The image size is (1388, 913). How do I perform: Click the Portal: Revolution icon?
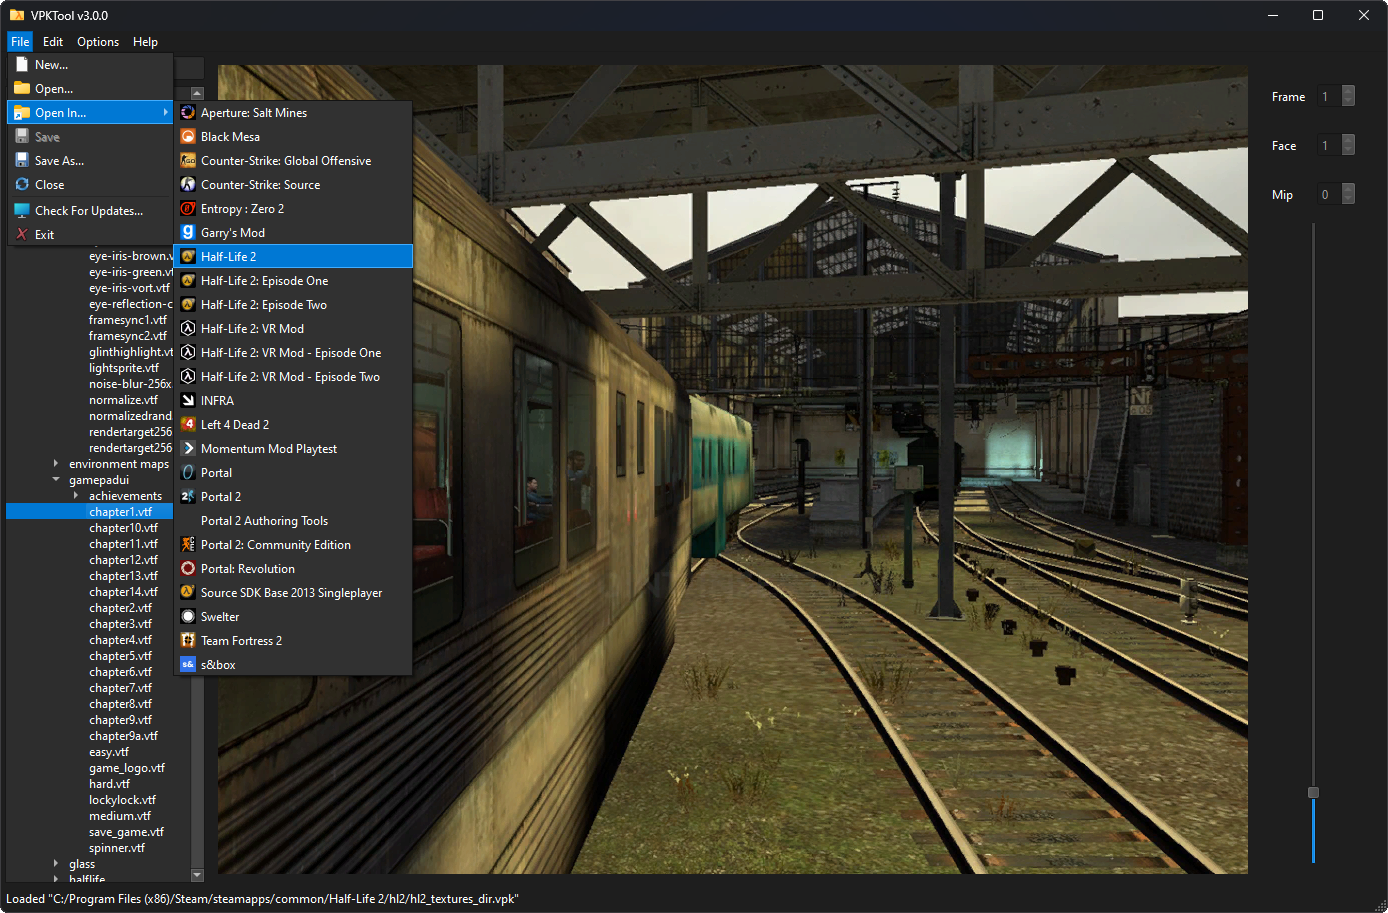pyautogui.click(x=188, y=568)
